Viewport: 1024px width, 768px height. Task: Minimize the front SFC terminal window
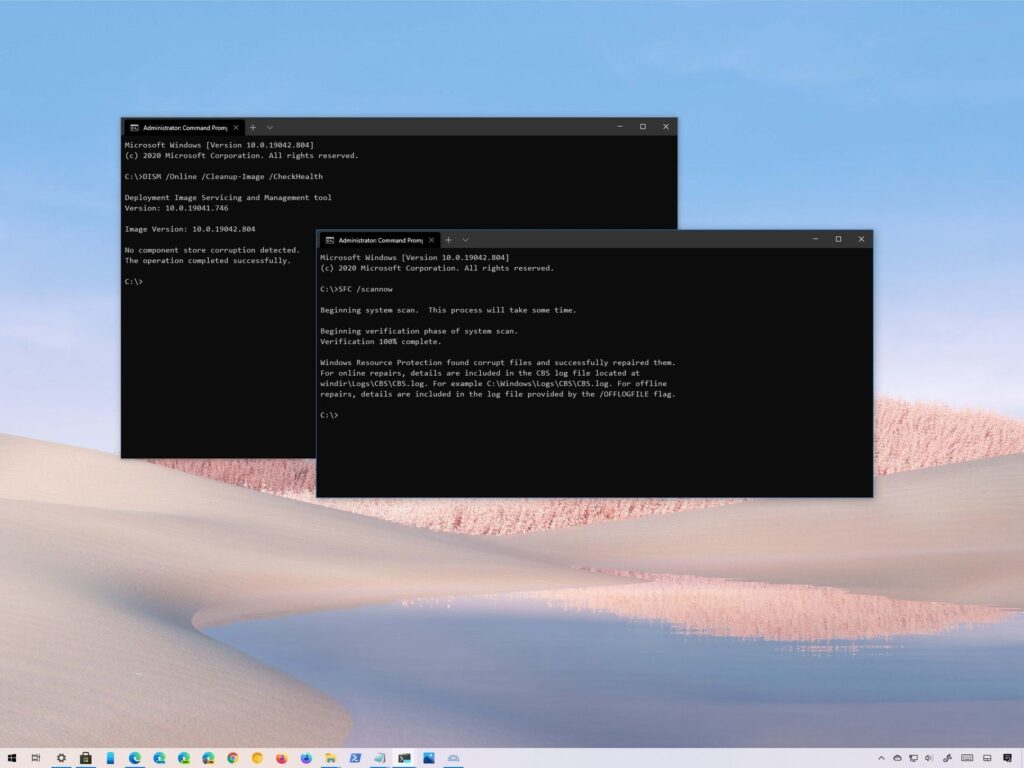815,239
